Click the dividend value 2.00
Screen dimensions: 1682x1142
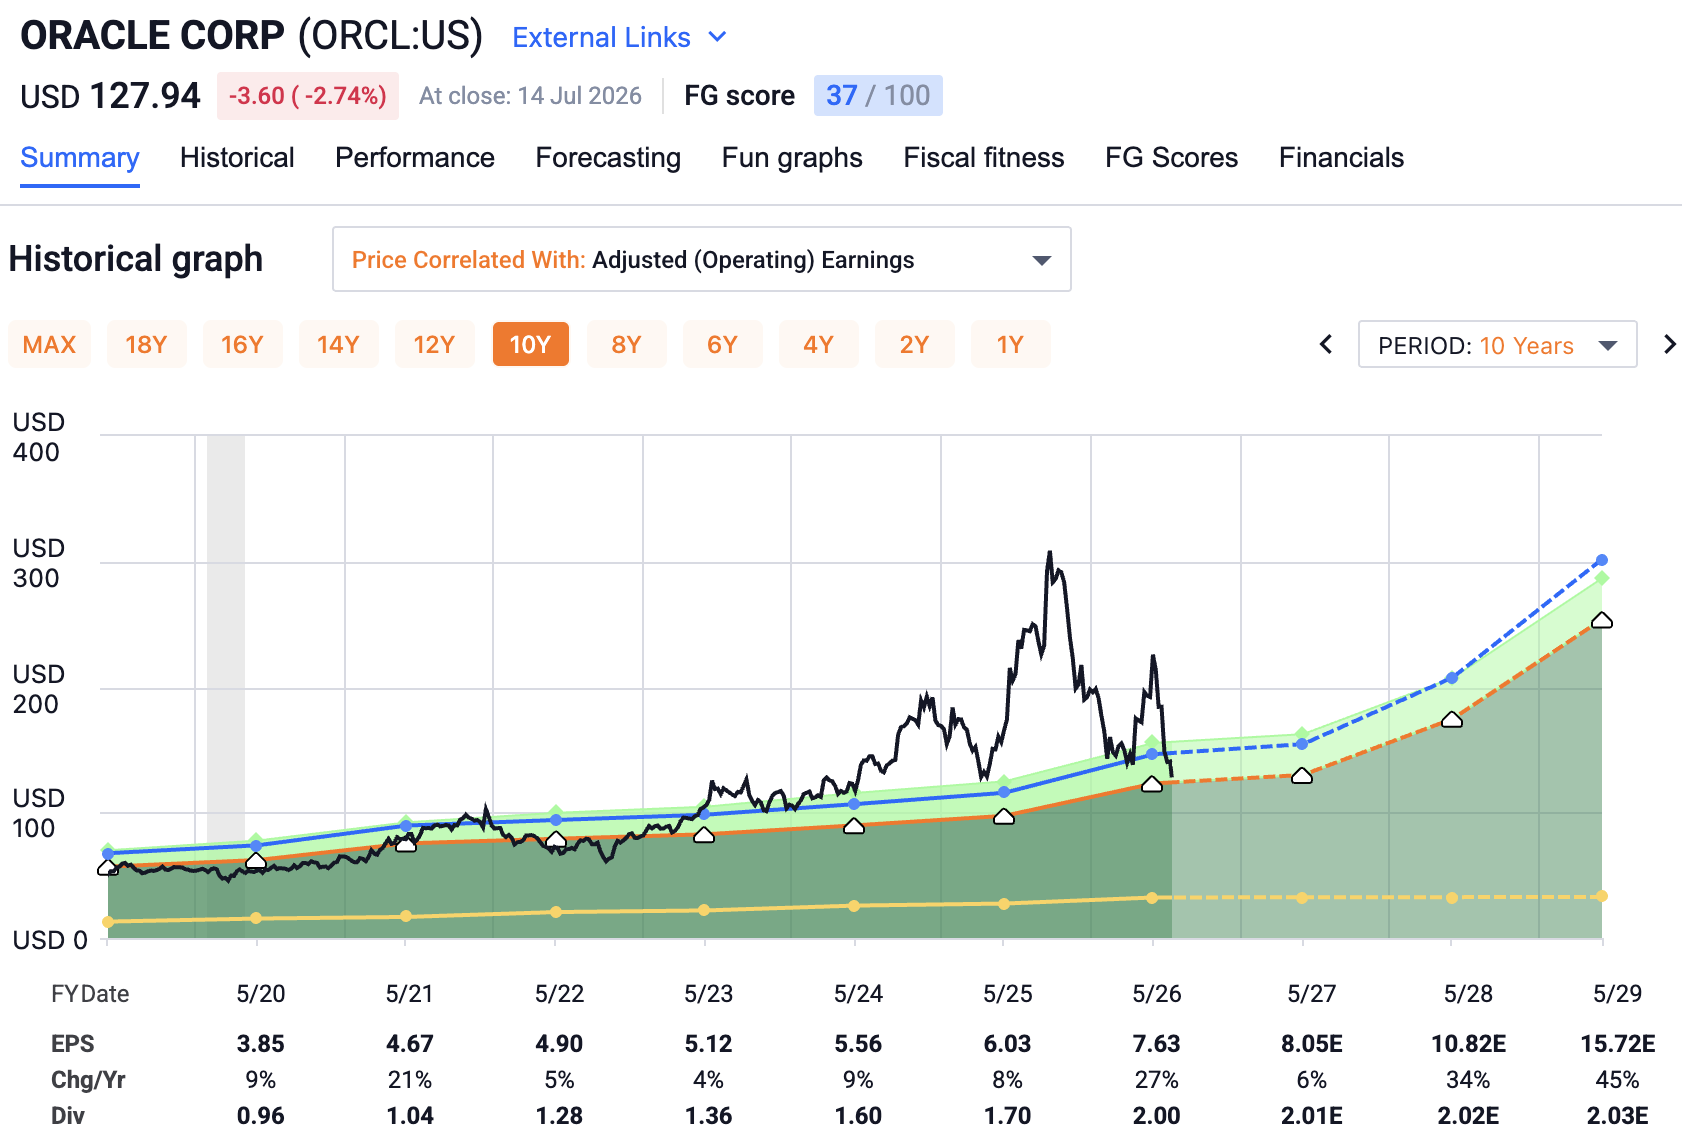pyautogui.click(x=1157, y=1116)
